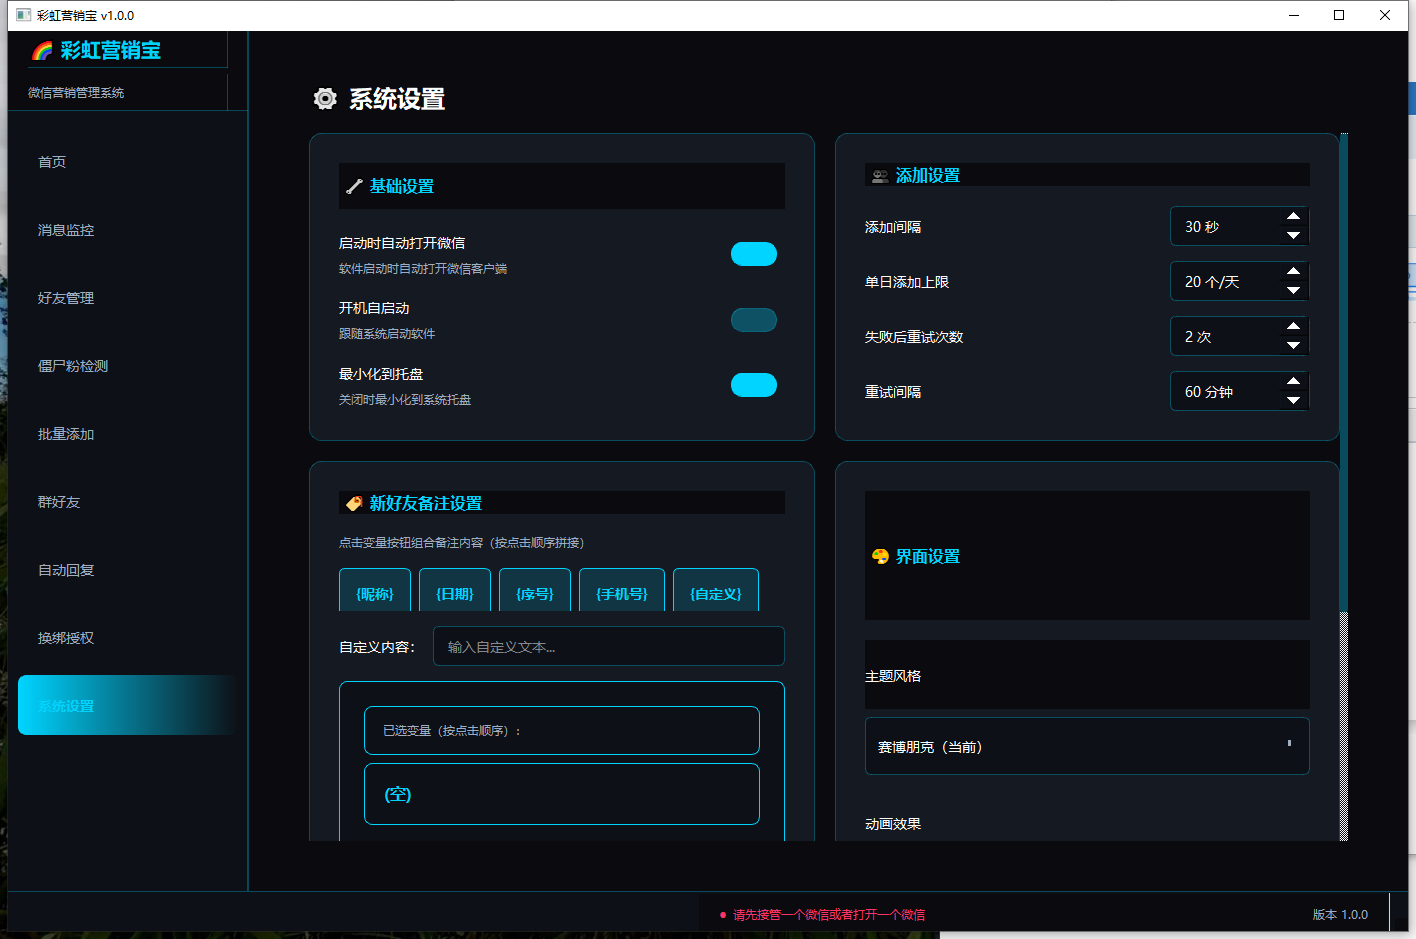
Task: Click the app icon in the title bar
Action: [24, 15]
